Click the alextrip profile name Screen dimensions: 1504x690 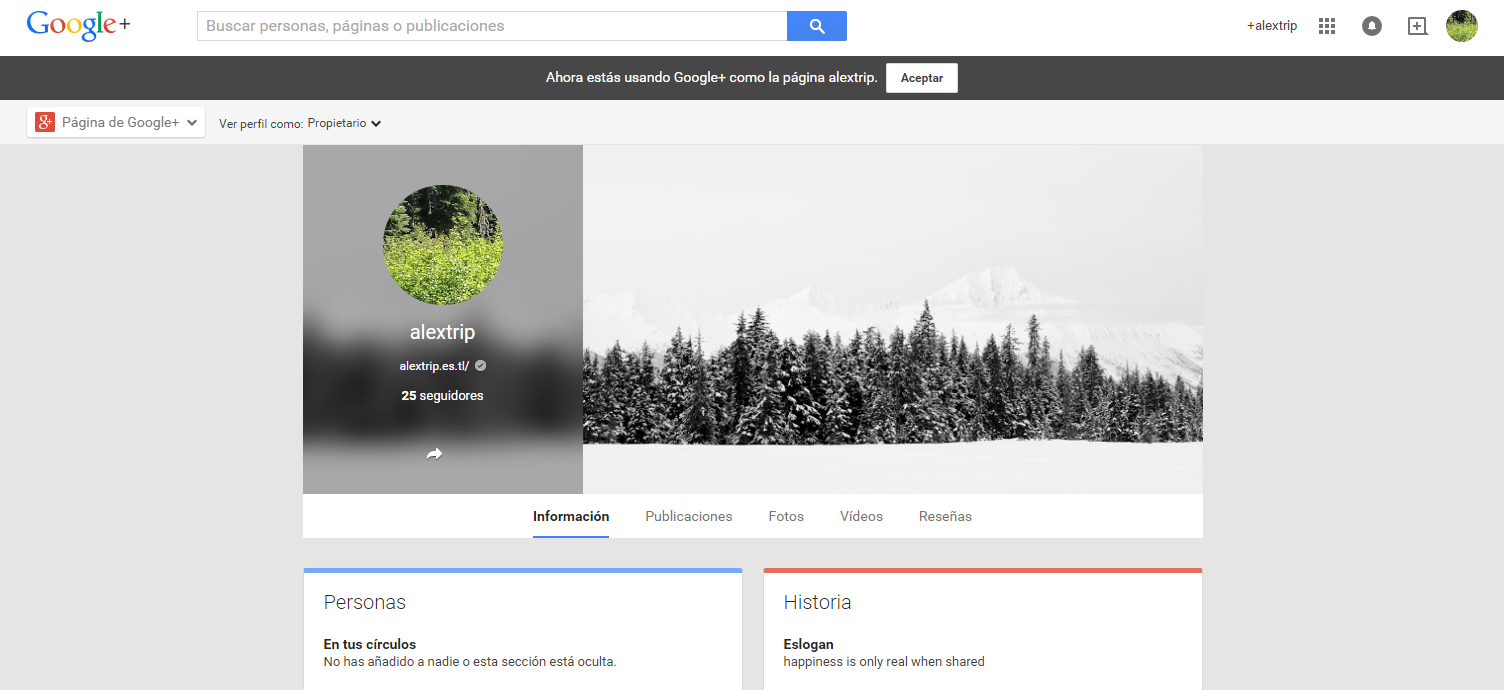point(442,332)
